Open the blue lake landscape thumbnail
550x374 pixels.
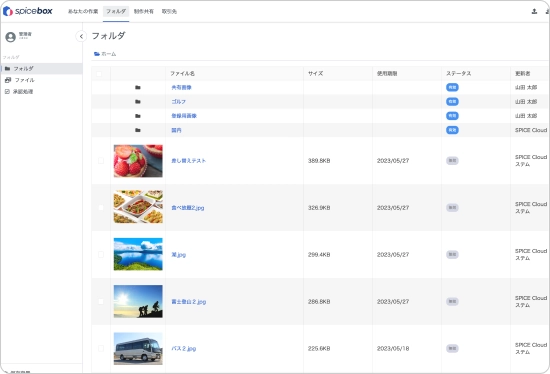pos(138,254)
